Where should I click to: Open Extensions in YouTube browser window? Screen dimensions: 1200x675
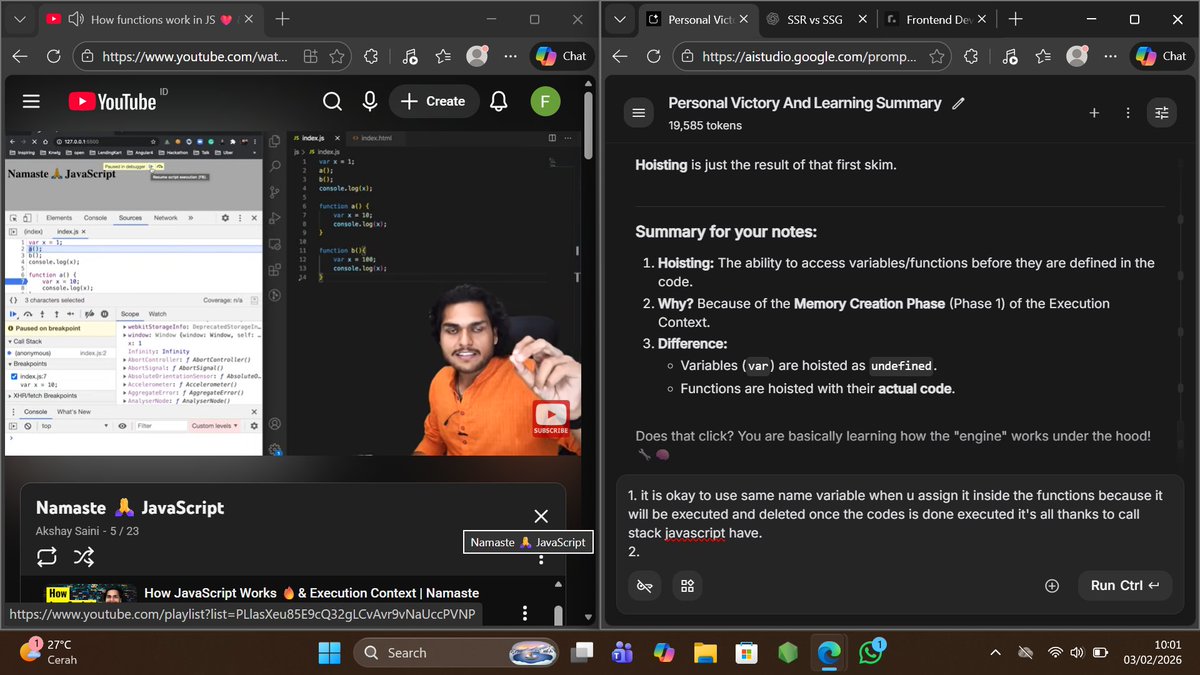(372, 57)
